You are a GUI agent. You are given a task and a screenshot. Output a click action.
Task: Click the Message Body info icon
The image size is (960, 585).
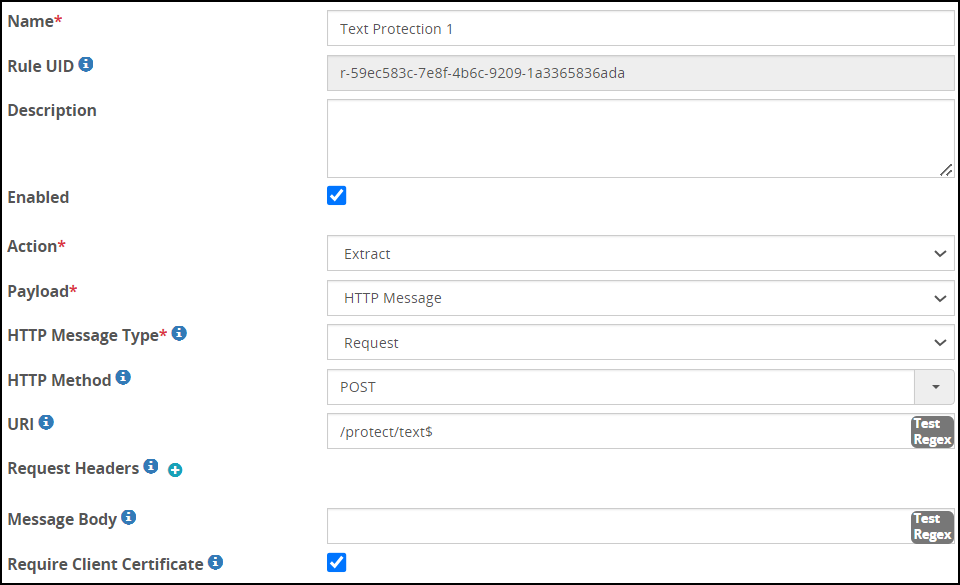click(x=129, y=517)
